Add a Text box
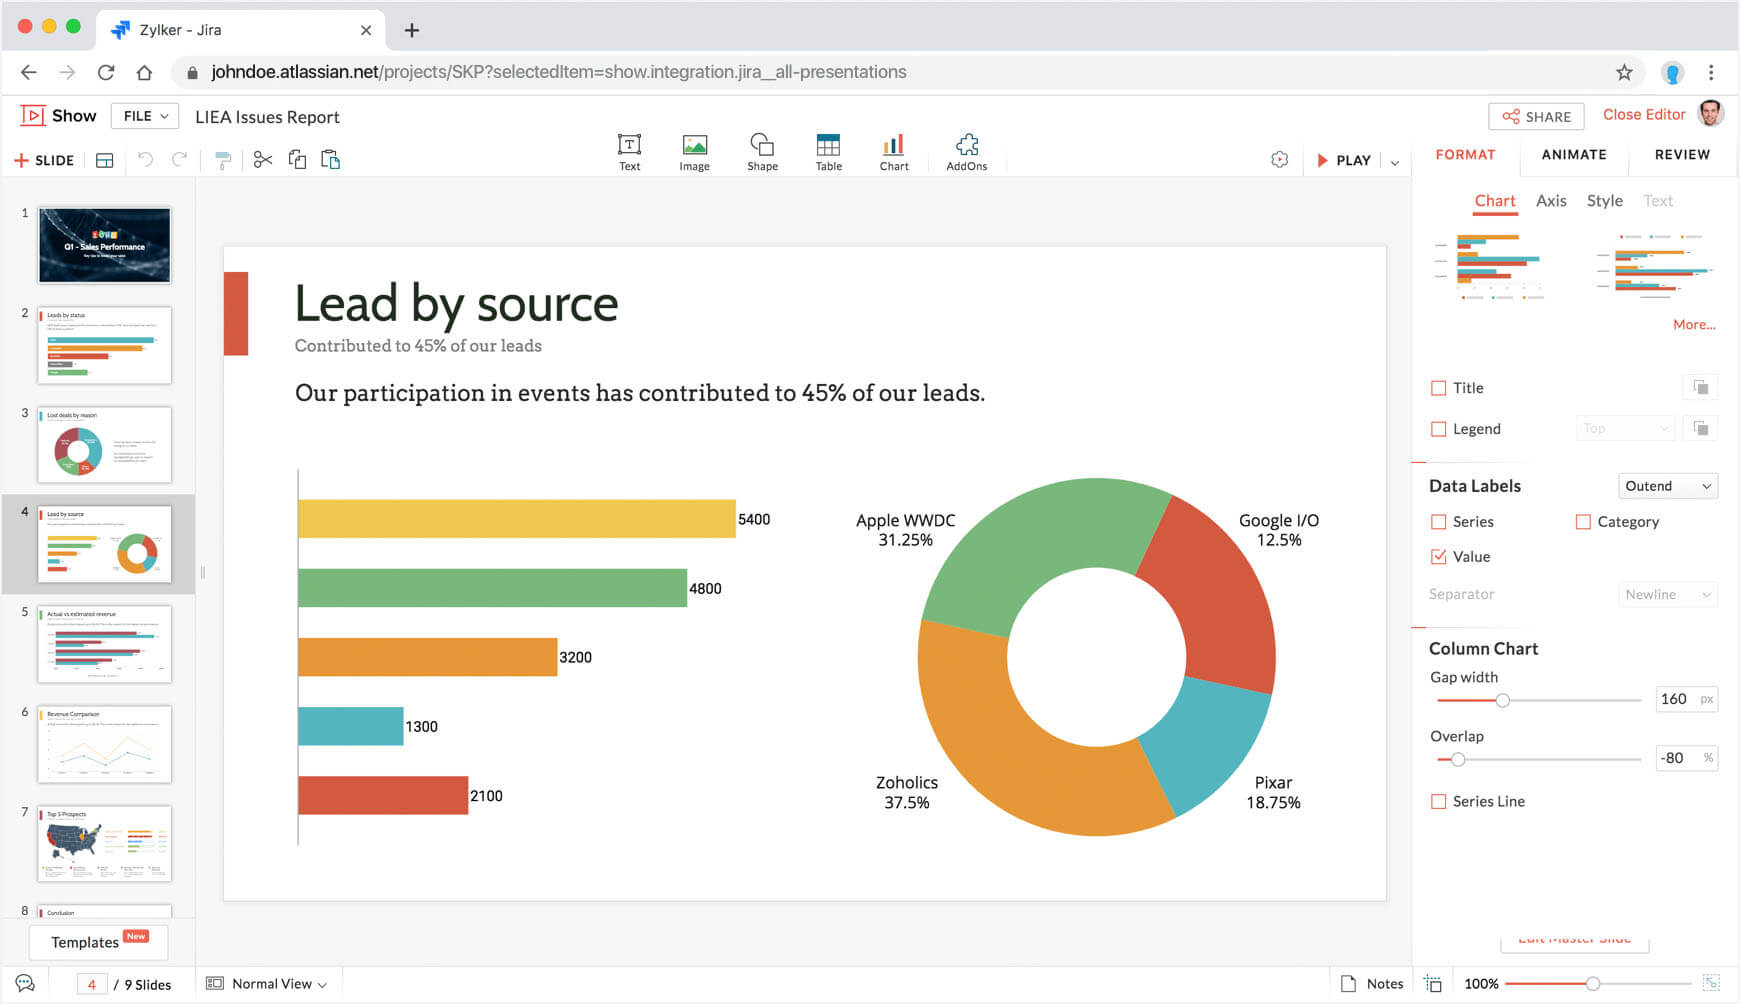This screenshot has width=1740, height=1004. coord(629,152)
